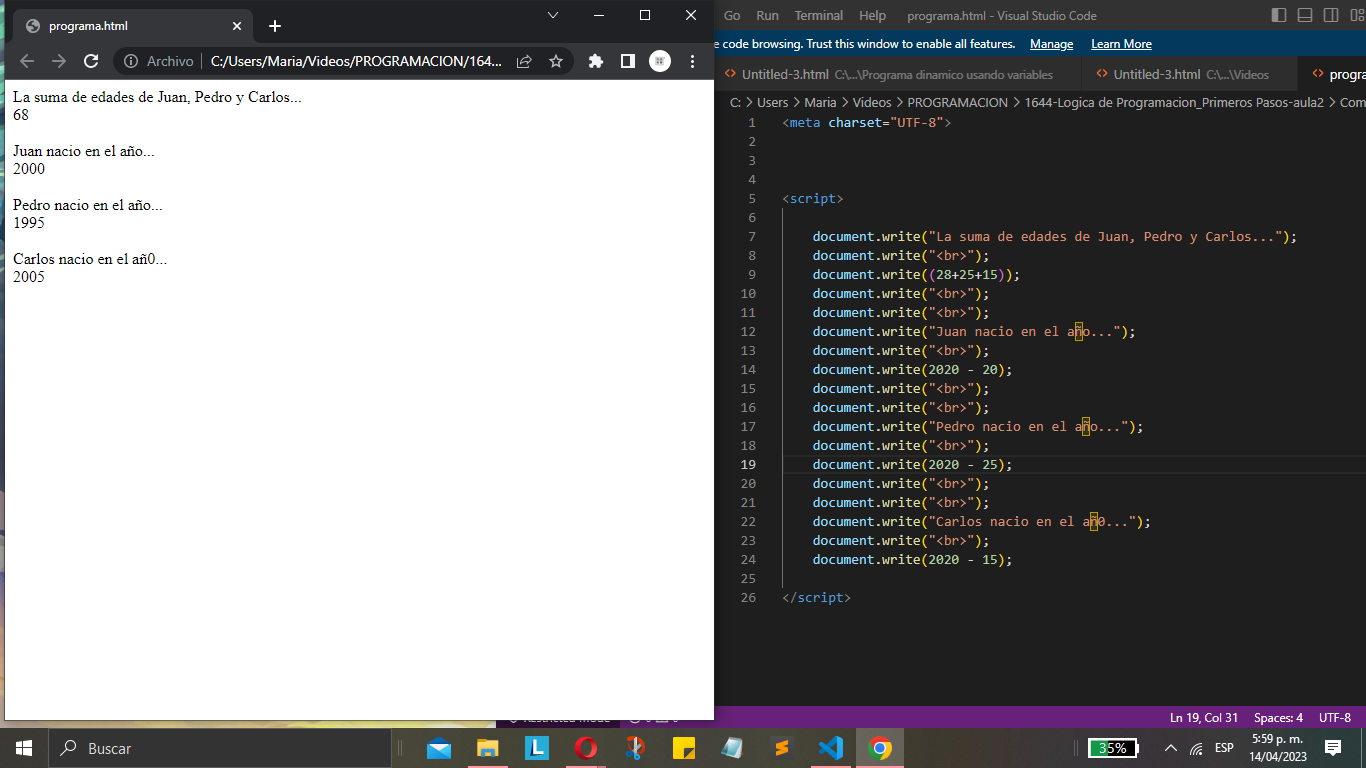
Task: Click the meta charset line in the editor
Action: (866, 123)
